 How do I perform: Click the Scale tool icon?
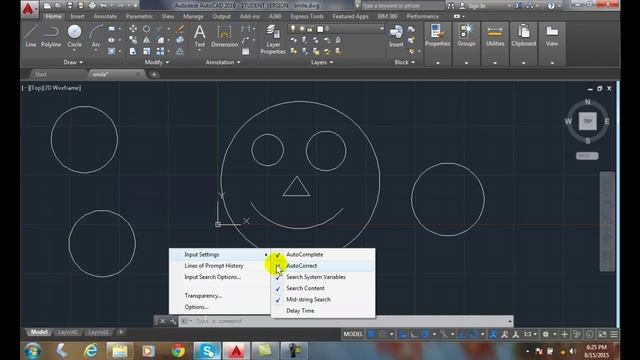pyautogui.click(x=147, y=51)
